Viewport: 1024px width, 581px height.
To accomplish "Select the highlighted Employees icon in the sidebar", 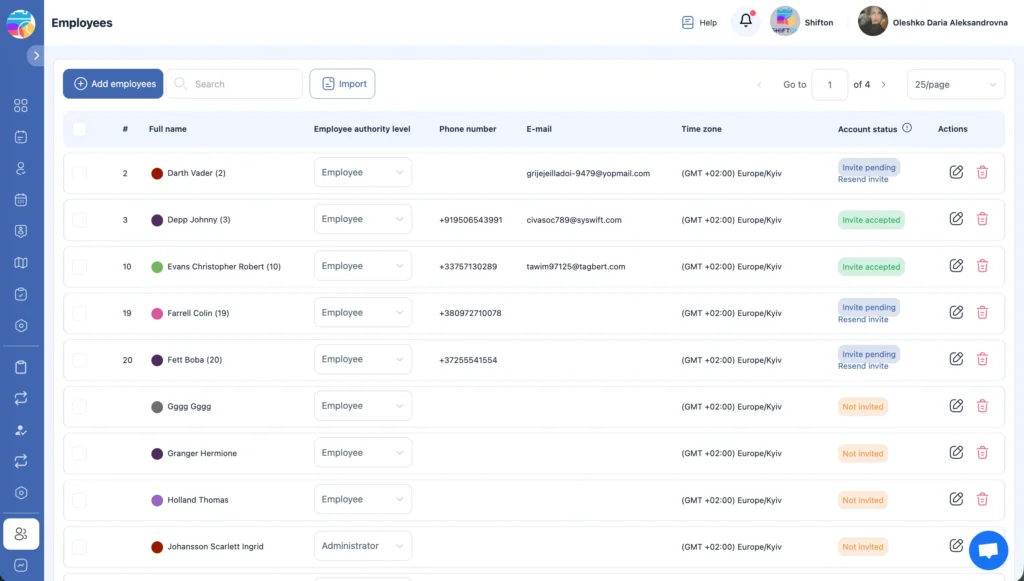I will [21, 533].
